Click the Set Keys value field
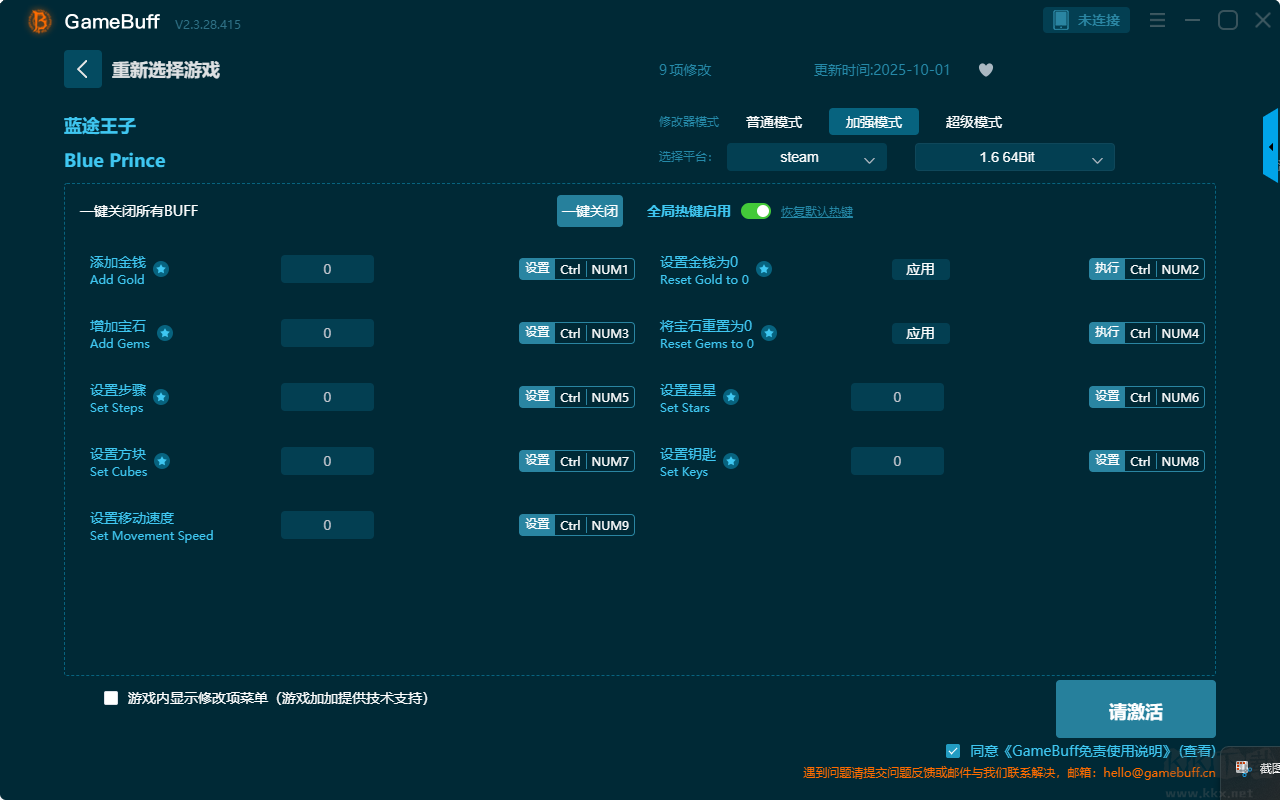The image size is (1280, 800). (x=897, y=461)
